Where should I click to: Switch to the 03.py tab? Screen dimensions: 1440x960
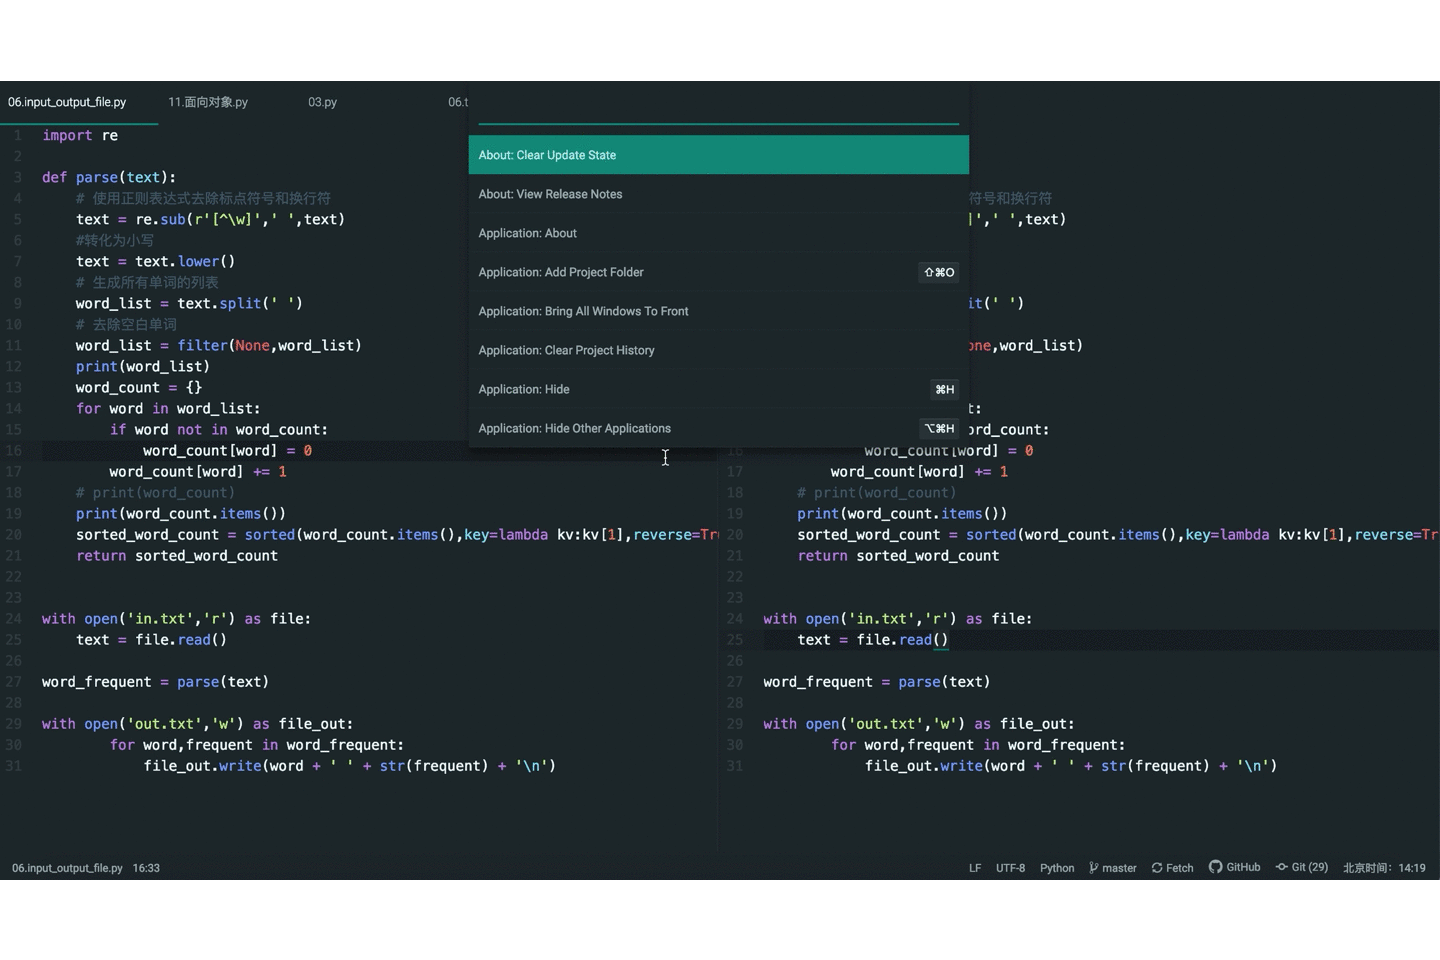click(x=322, y=102)
